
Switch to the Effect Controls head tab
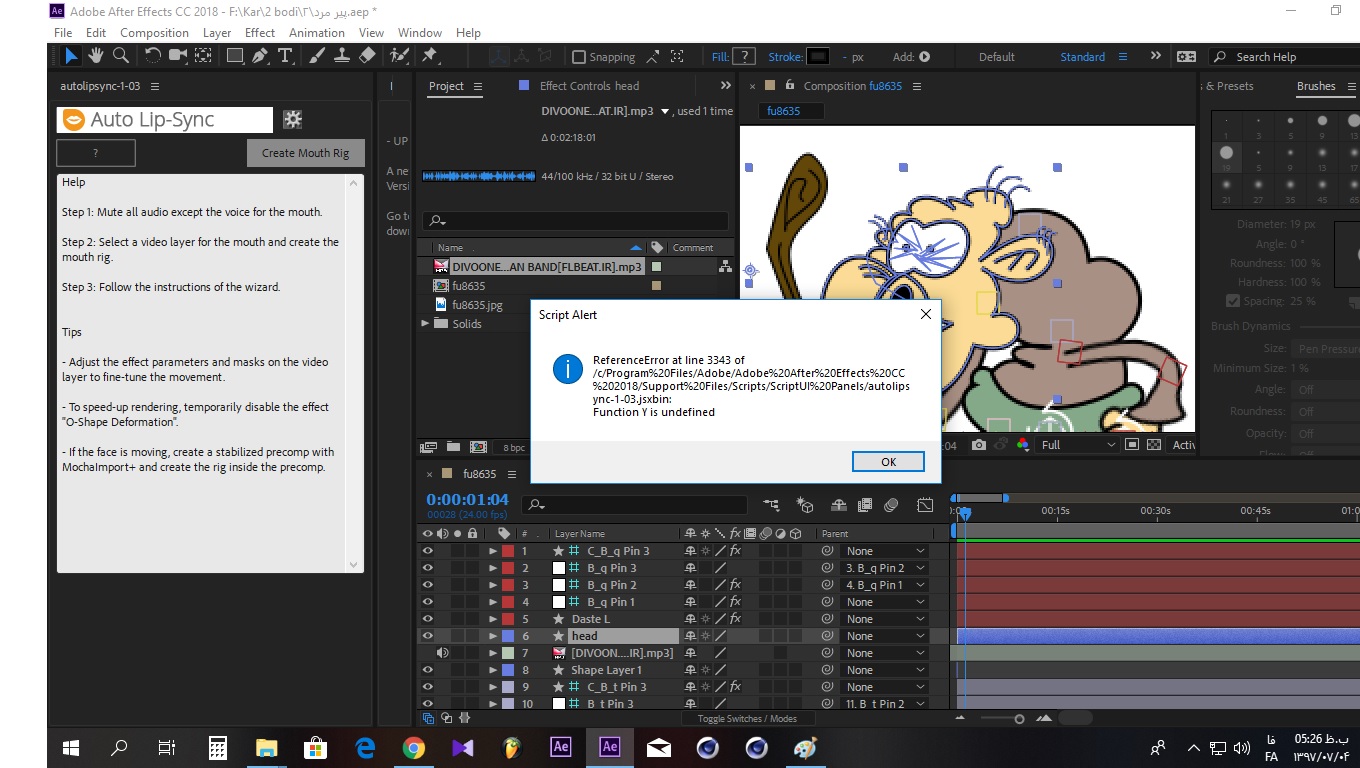pyautogui.click(x=589, y=86)
